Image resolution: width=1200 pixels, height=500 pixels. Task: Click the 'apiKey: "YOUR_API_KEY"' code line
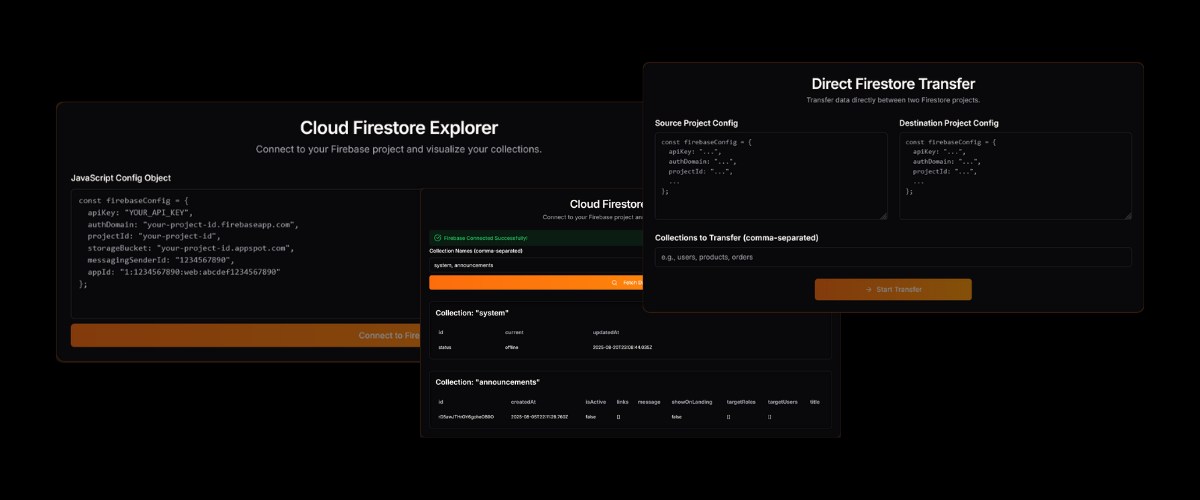pyautogui.click(x=139, y=213)
